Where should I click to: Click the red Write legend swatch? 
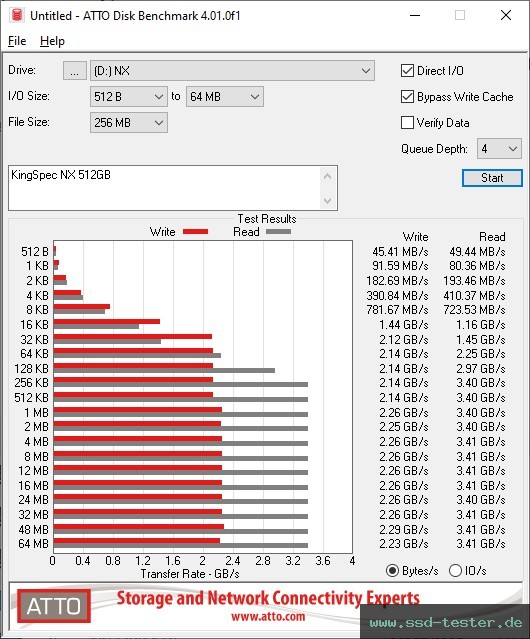[196, 232]
